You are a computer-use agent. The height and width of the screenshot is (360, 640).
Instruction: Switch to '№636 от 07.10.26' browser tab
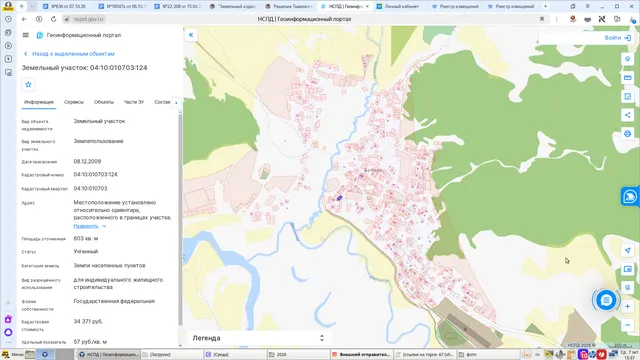point(68,7)
